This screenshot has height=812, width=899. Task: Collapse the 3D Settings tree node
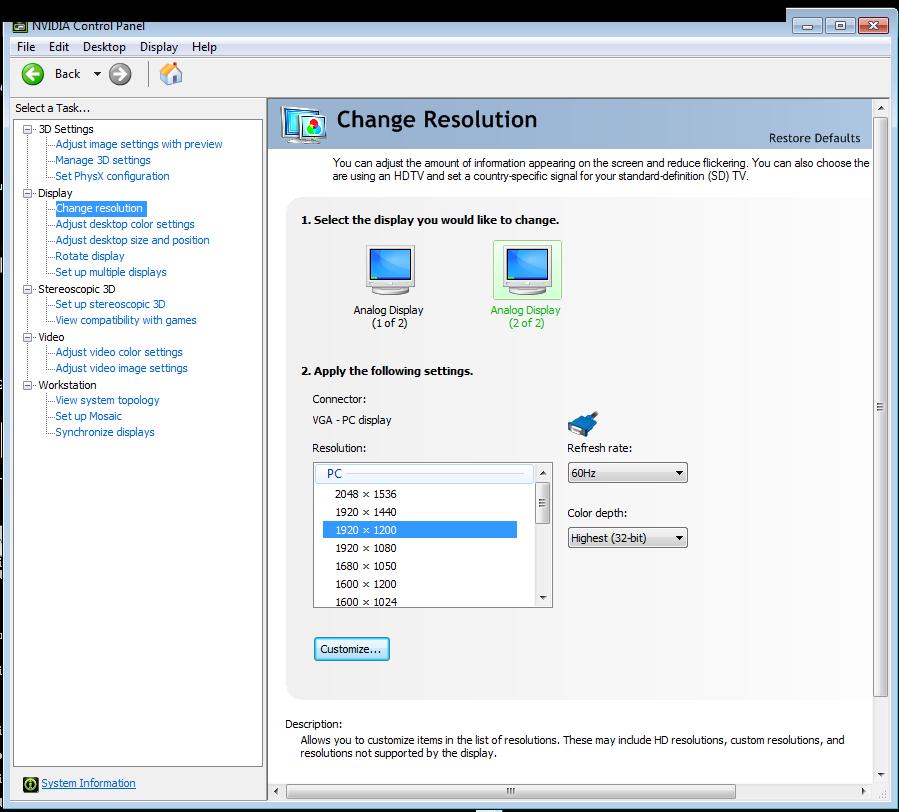tap(27, 130)
